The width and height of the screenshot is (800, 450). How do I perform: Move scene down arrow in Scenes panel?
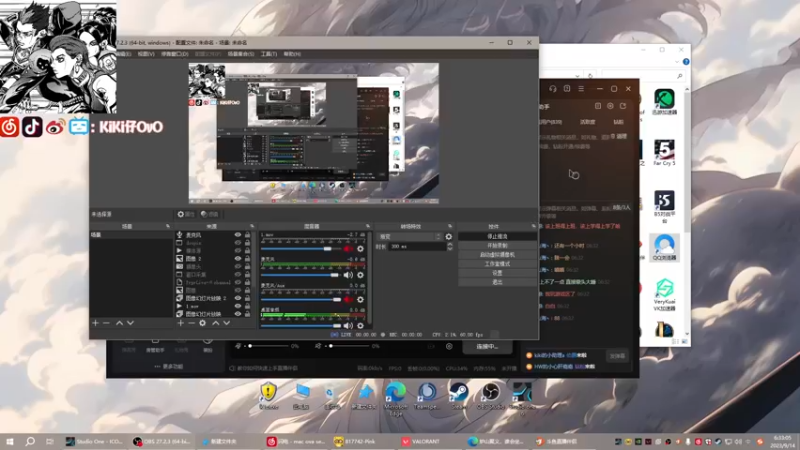[130, 323]
